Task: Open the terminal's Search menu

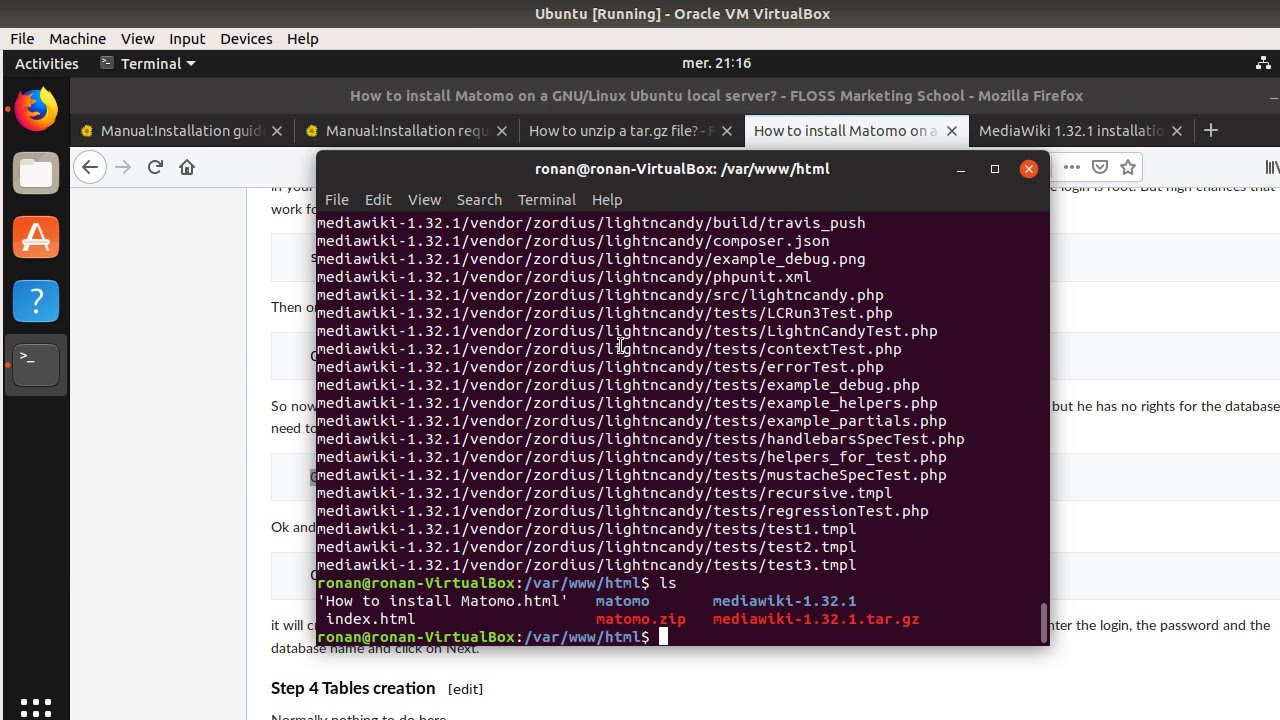Action: pos(479,200)
